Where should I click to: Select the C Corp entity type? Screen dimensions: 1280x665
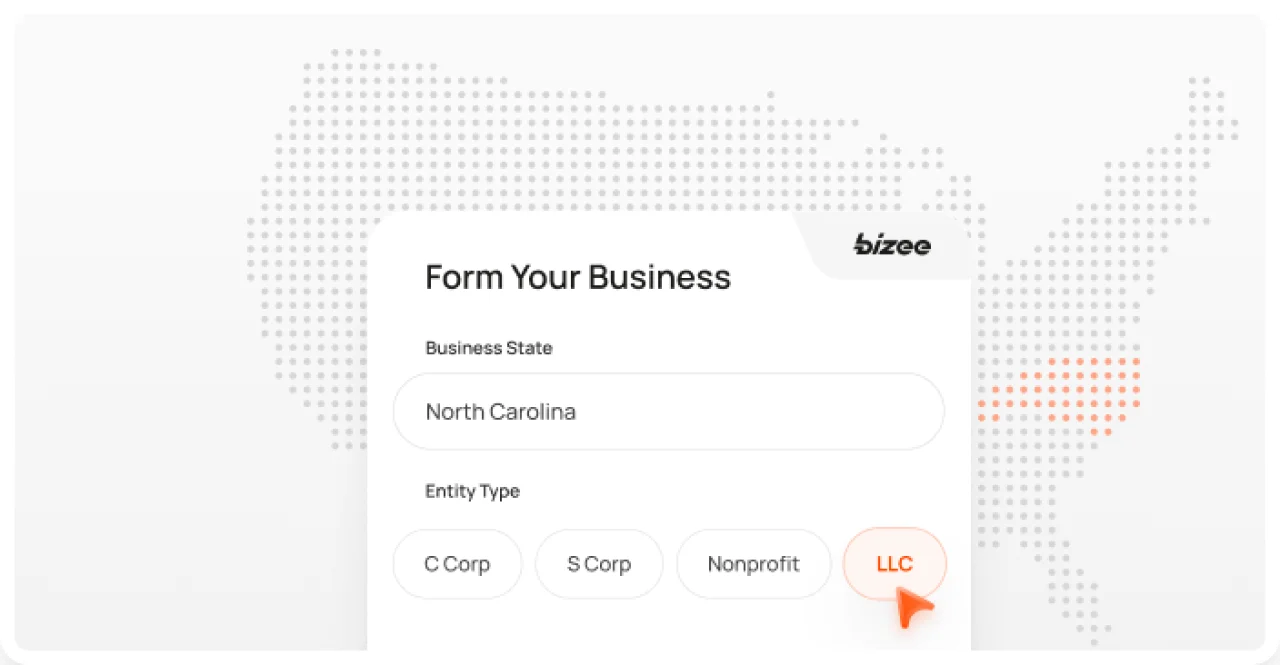coord(457,564)
